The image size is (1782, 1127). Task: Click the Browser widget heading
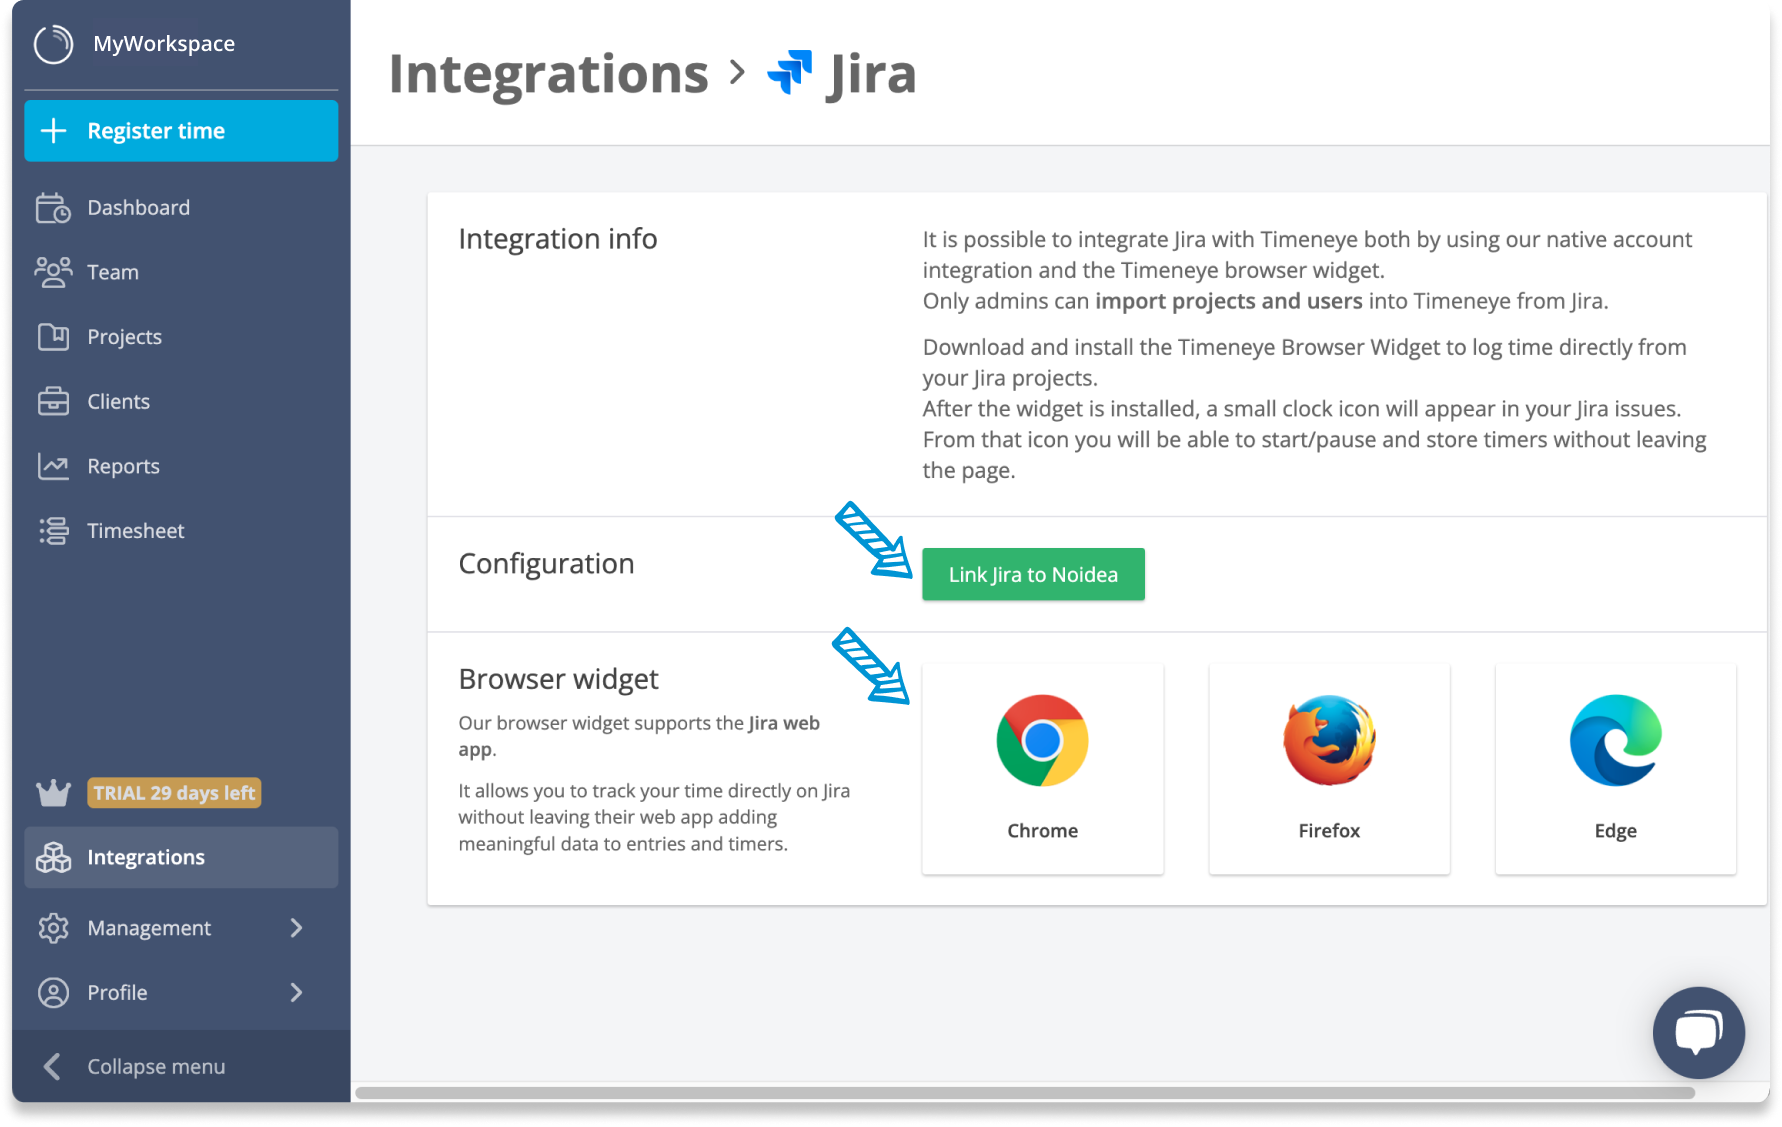pyautogui.click(x=558, y=679)
